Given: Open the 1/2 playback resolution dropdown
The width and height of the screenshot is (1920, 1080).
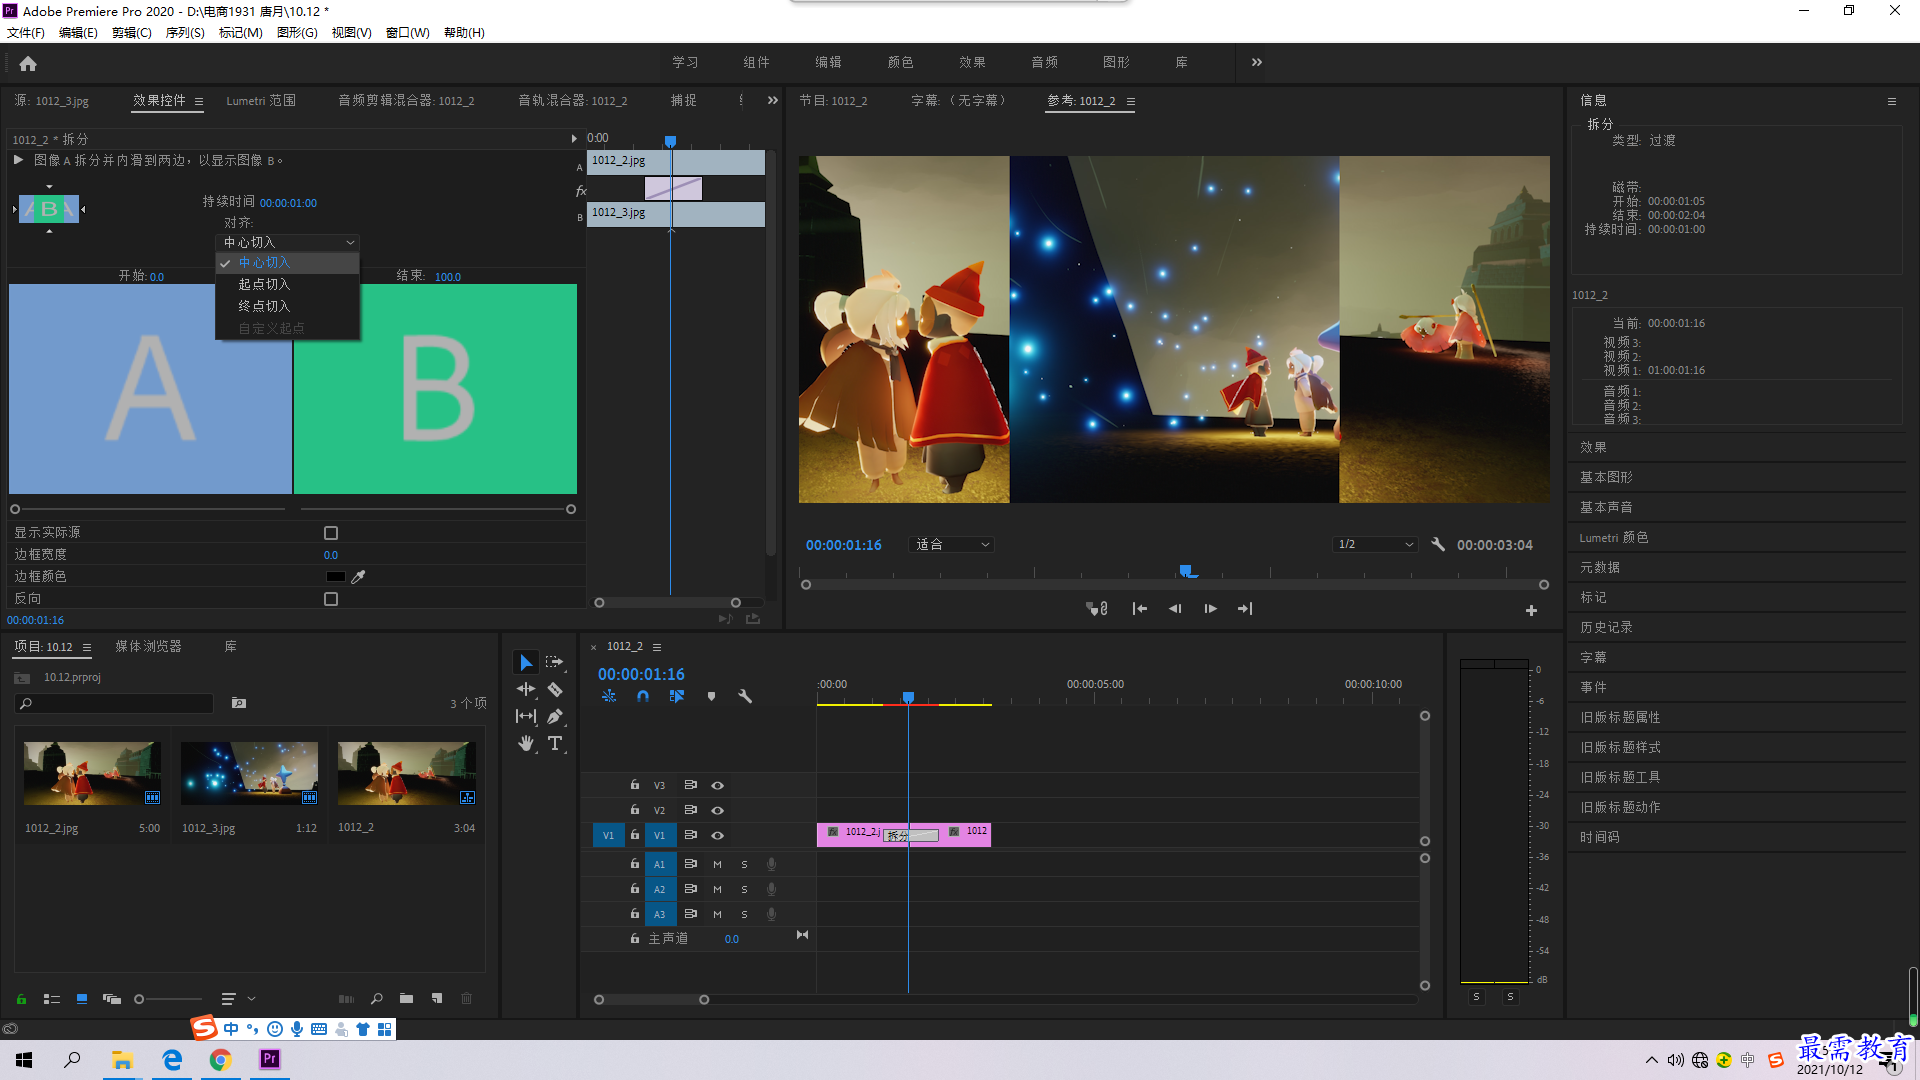Looking at the screenshot, I should (x=1376, y=545).
